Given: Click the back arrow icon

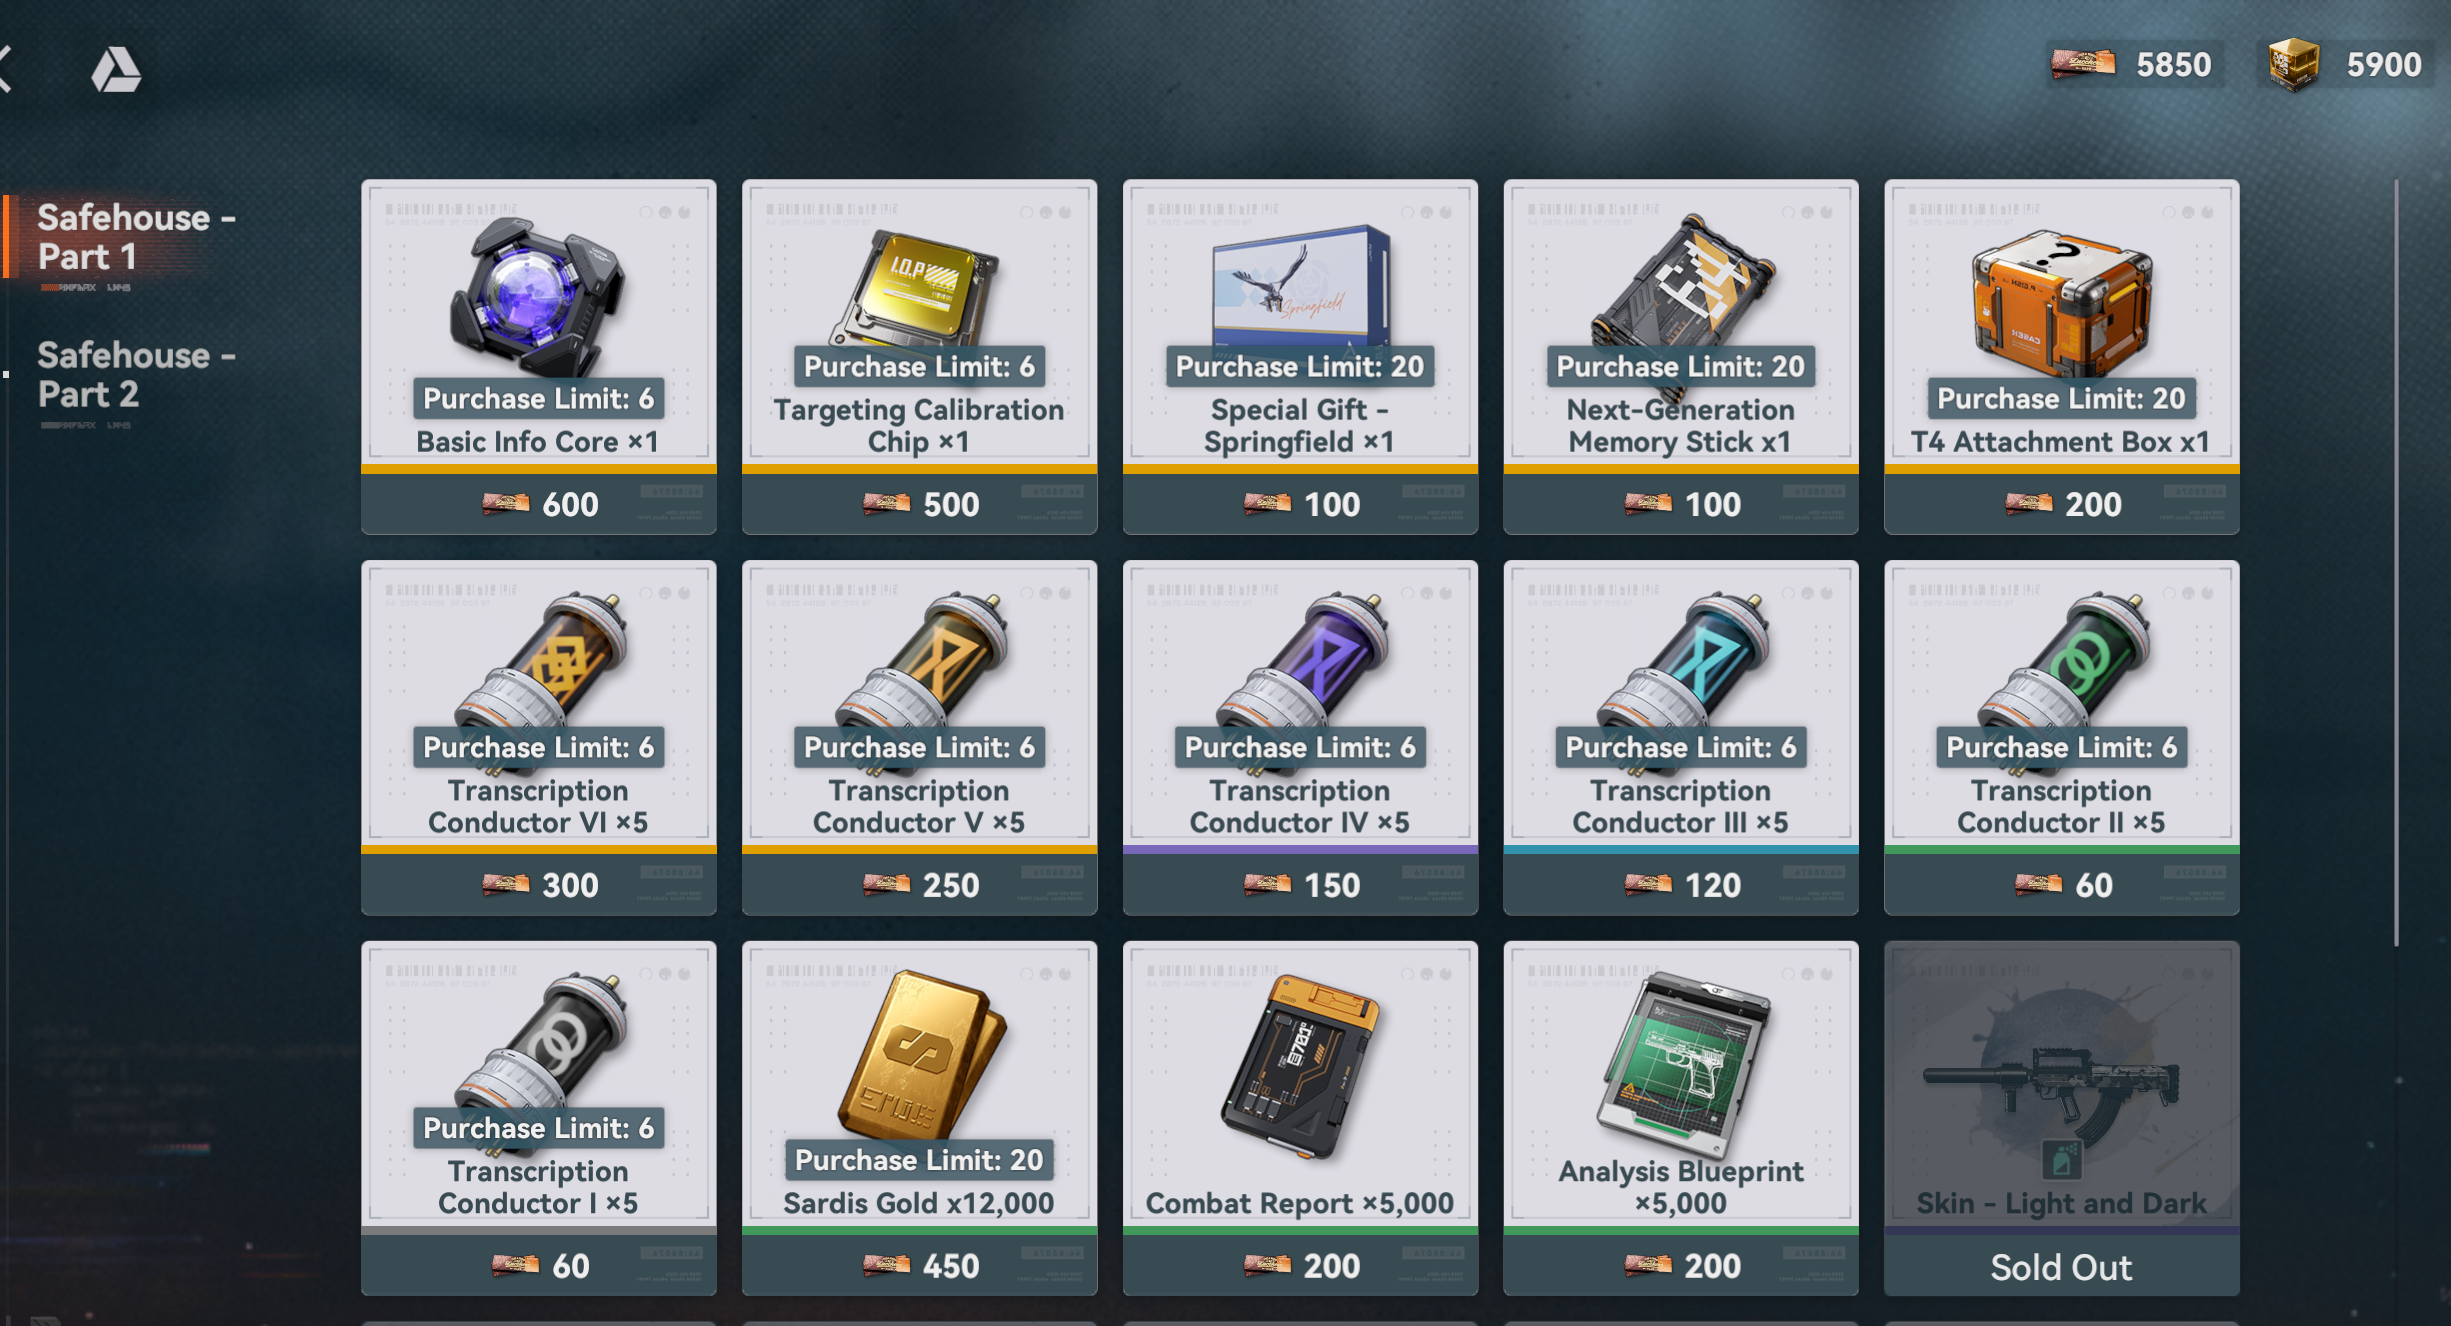Looking at the screenshot, I should [5, 69].
